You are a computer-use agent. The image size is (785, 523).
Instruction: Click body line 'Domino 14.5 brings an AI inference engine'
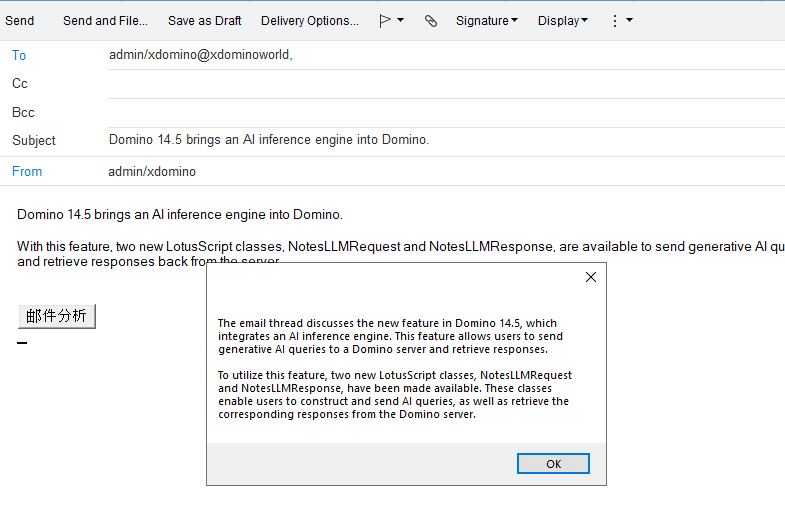[180, 215]
